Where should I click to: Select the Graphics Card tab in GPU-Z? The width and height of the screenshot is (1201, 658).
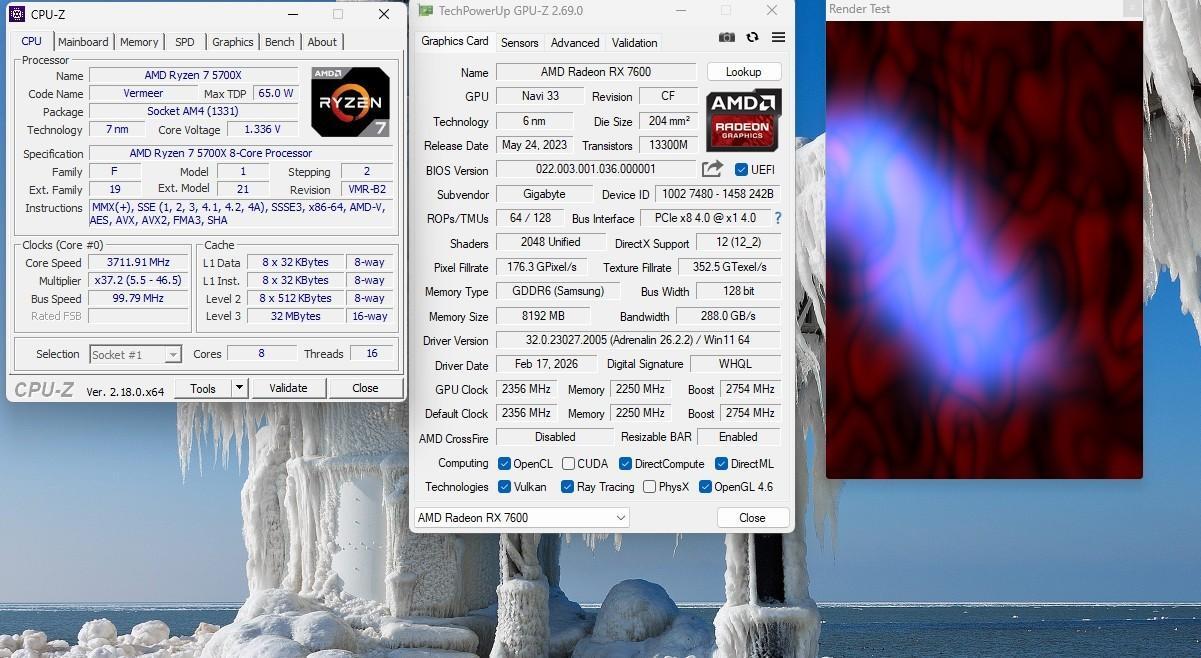coord(455,41)
